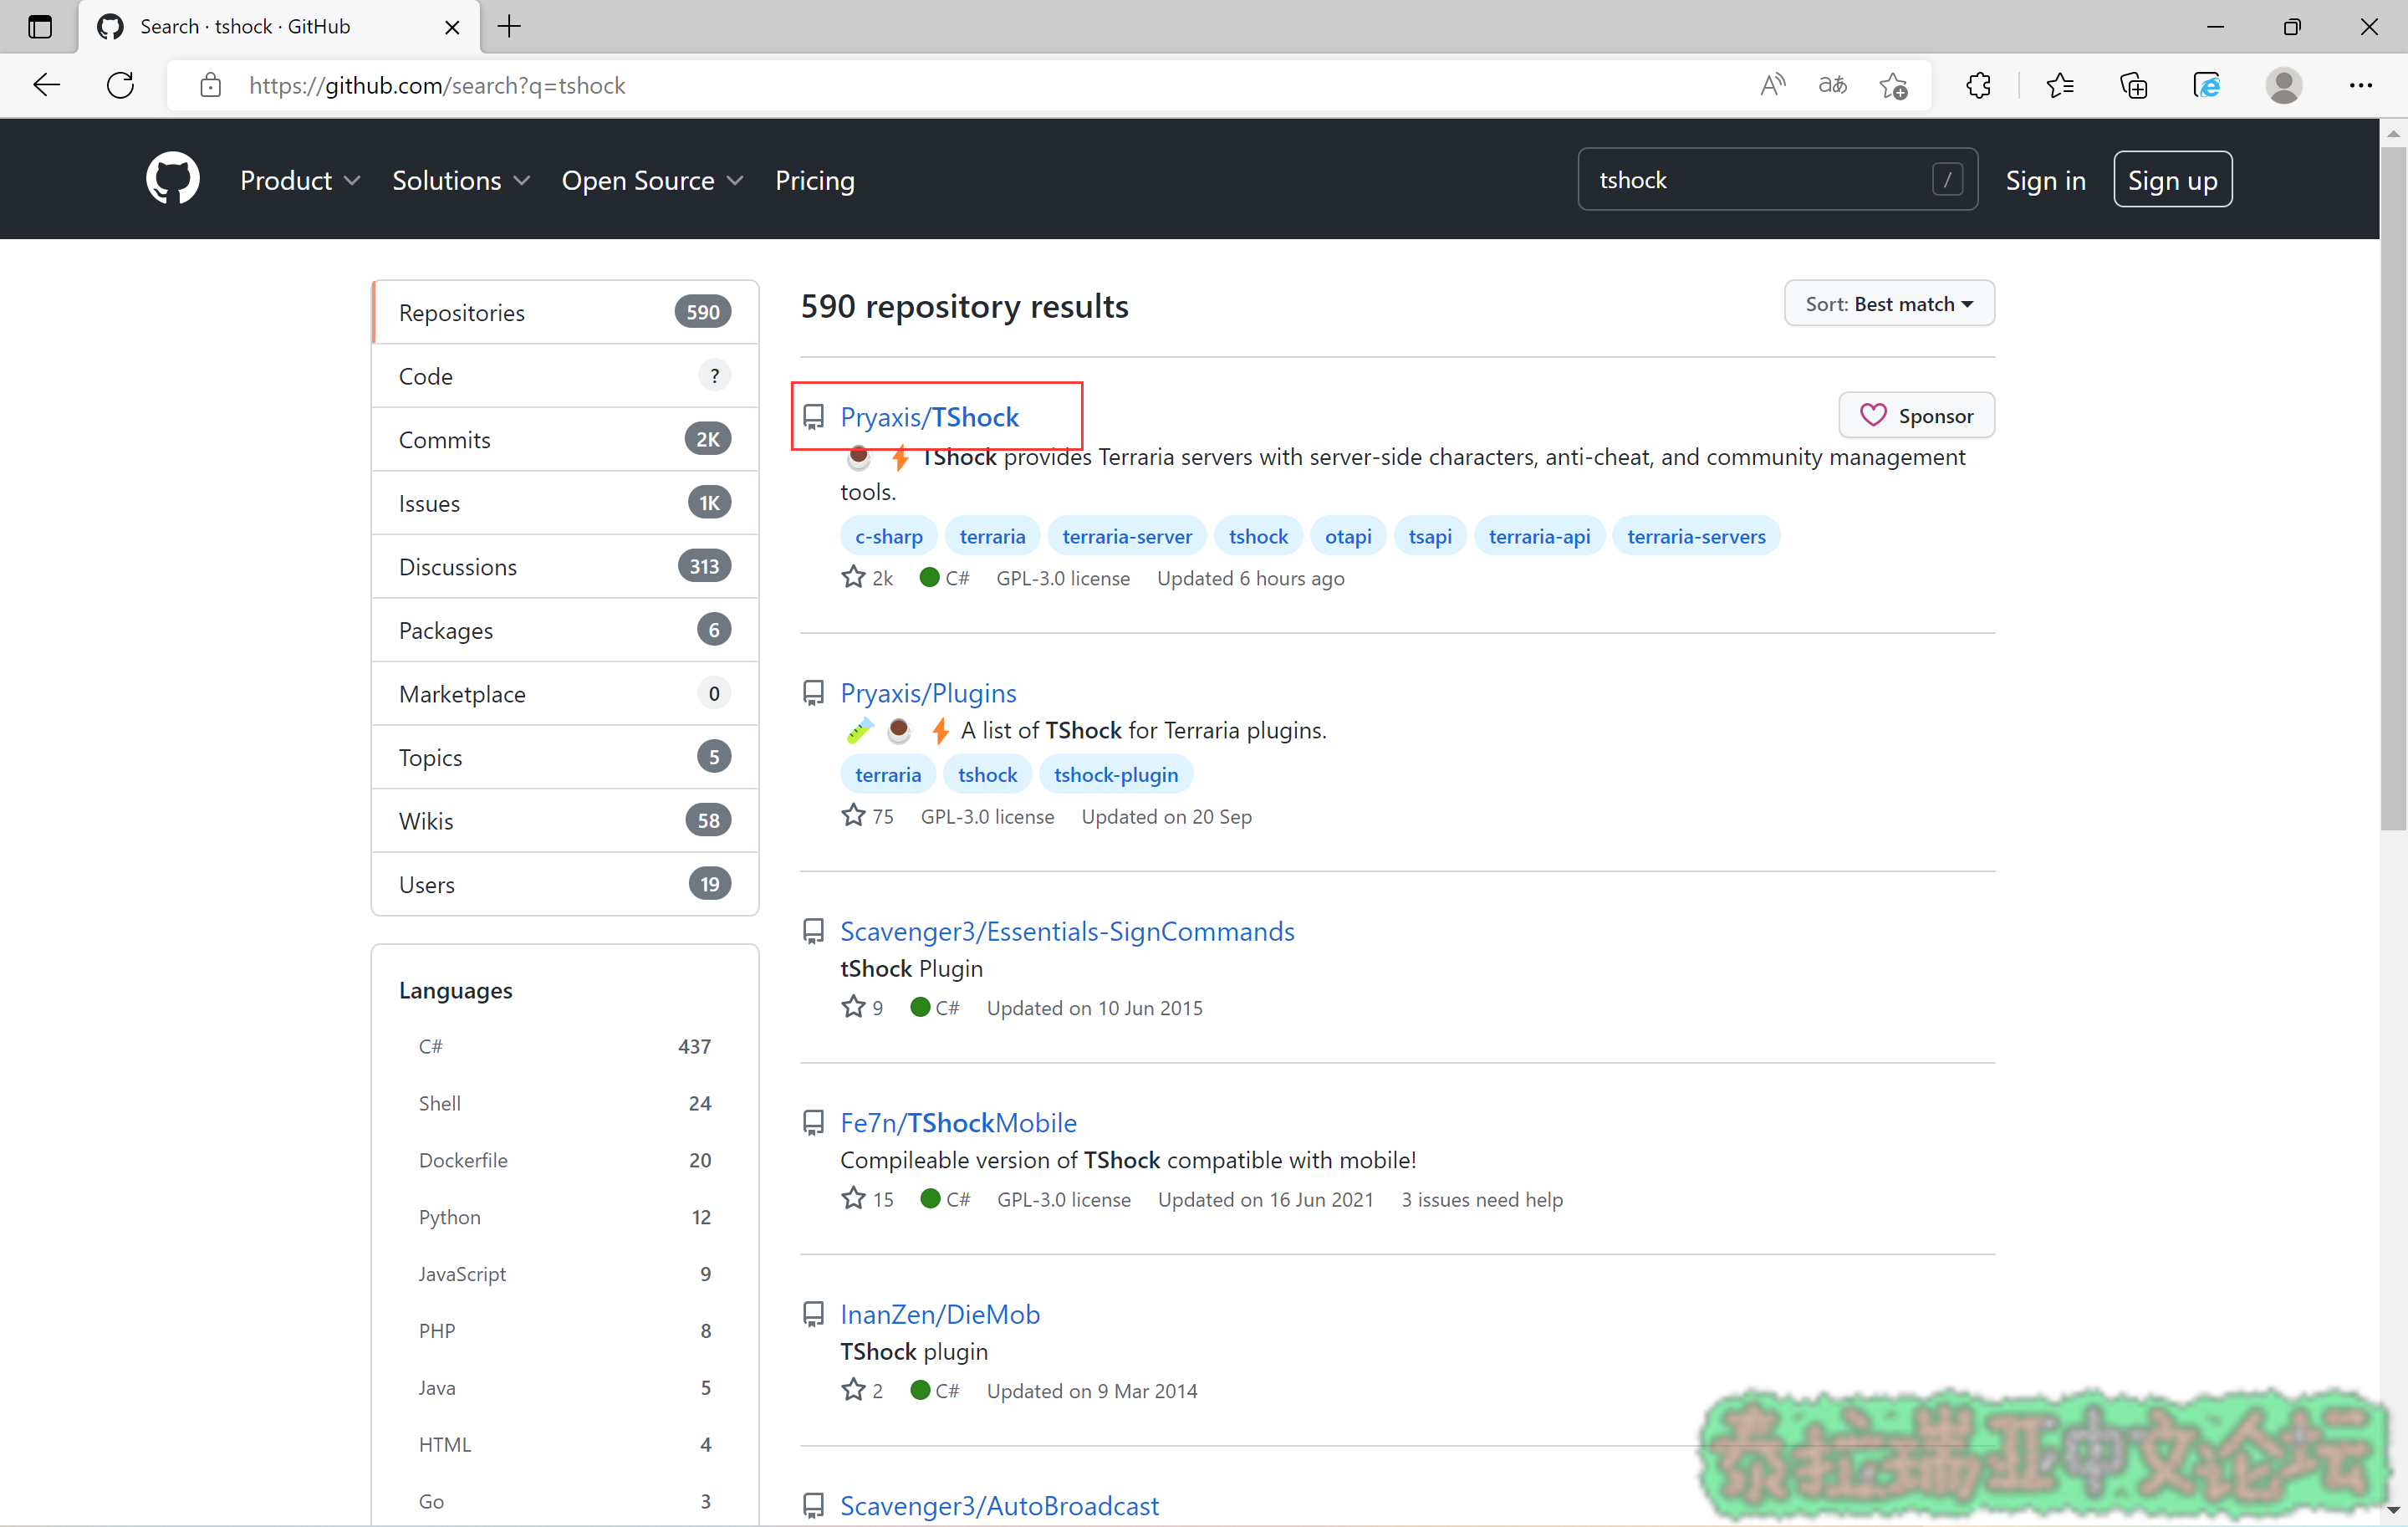
Task: Click the GitHub octocat logo
Action: [173, 179]
